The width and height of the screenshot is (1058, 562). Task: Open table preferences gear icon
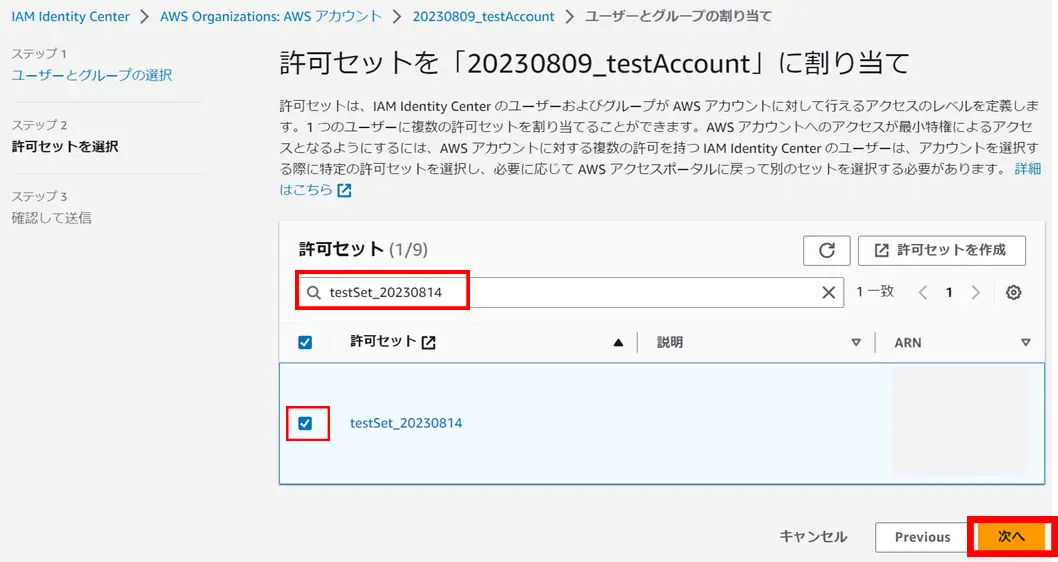pyautogui.click(x=1013, y=292)
